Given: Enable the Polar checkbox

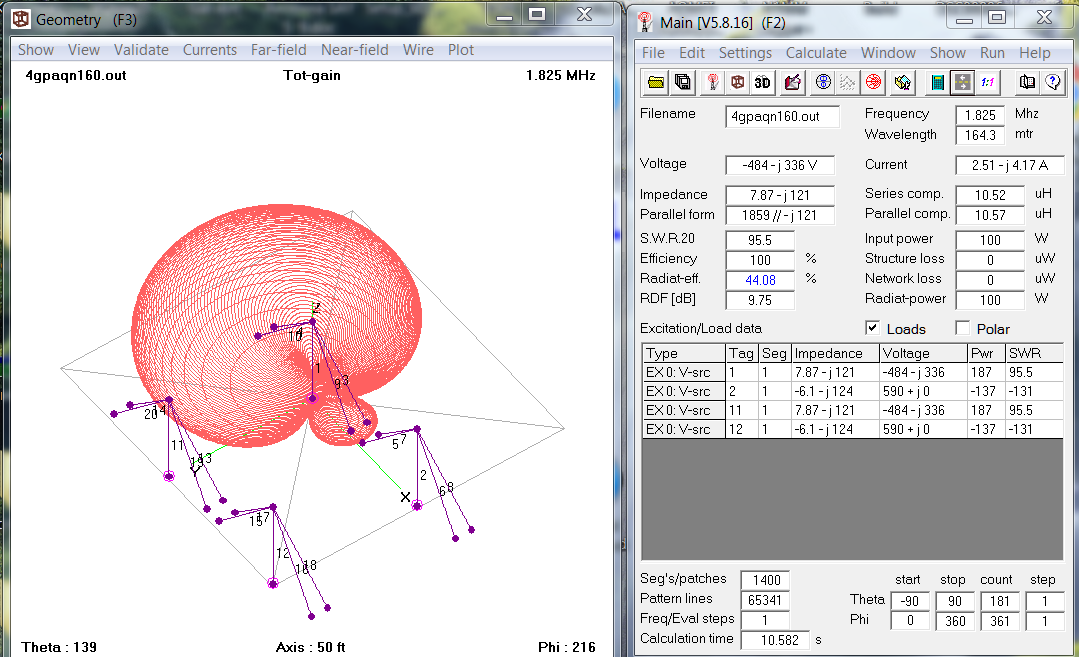Looking at the screenshot, I should pyautogui.click(x=963, y=328).
